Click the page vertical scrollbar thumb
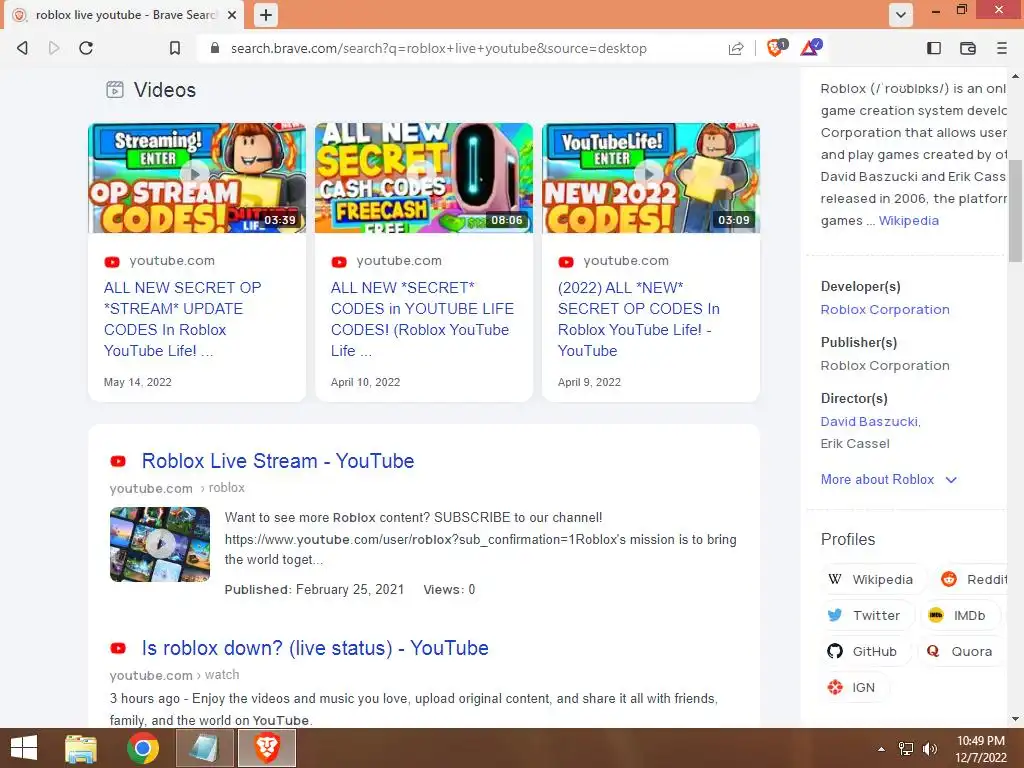This screenshot has width=1024, height=768. tap(1015, 210)
